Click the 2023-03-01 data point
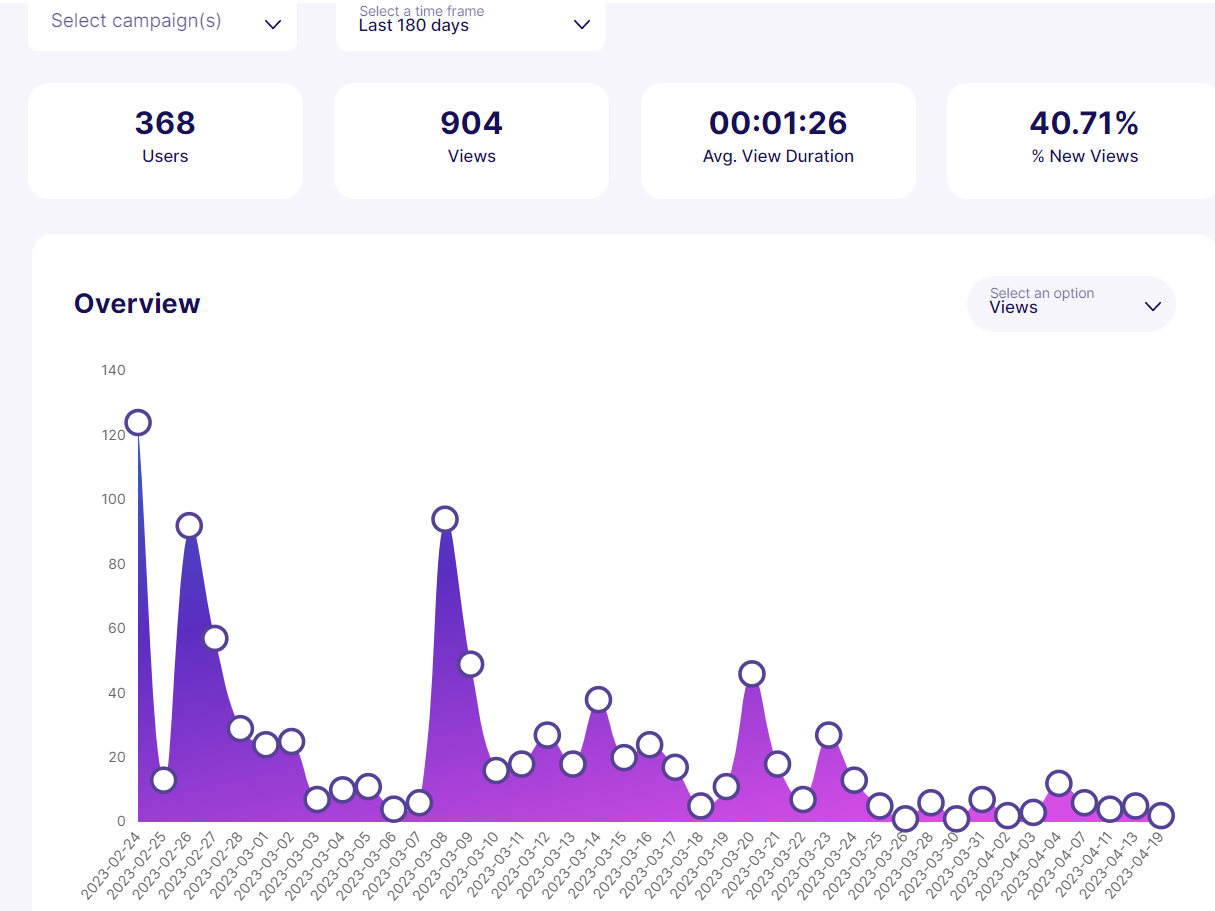Image resolution: width=1215 pixels, height=911 pixels. coord(265,744)
